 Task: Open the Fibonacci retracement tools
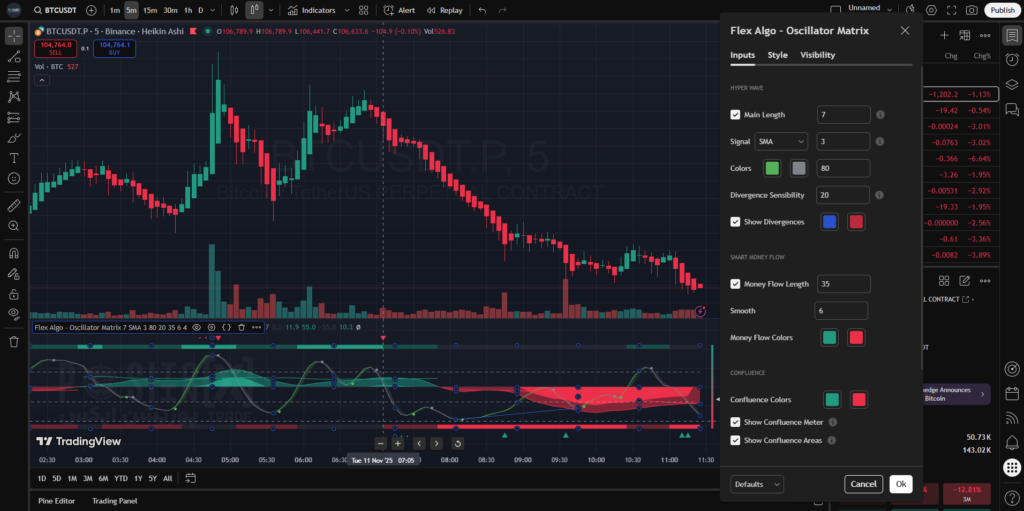[14, 77]
